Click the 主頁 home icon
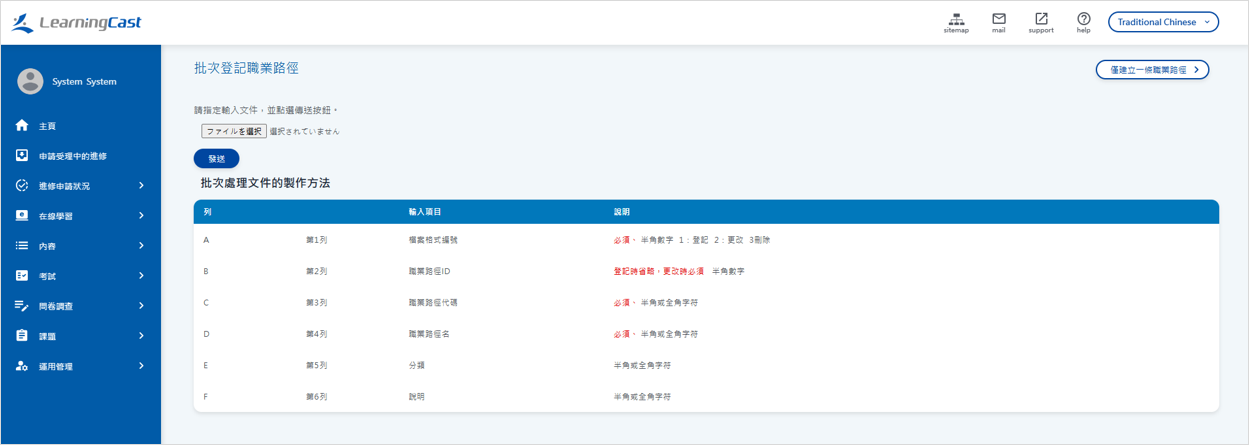This screenshot has height=445, width=1249. 22,126
